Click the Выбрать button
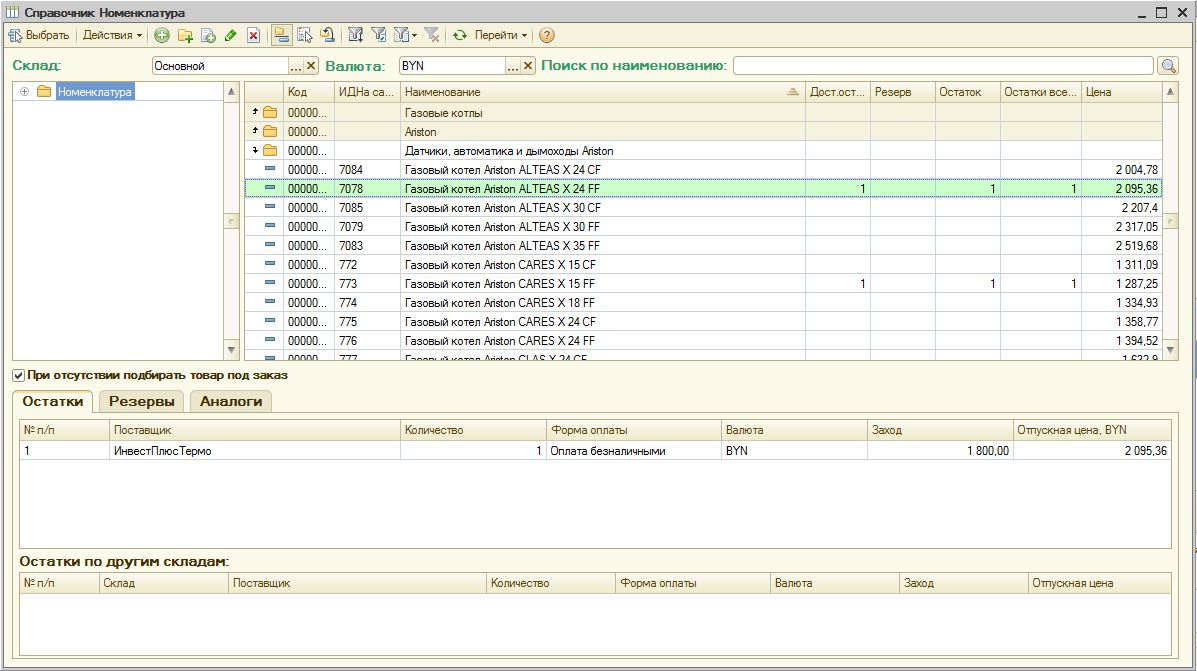Image resolution: width=1197 pixels, height=671 pixels. [39, 35]
